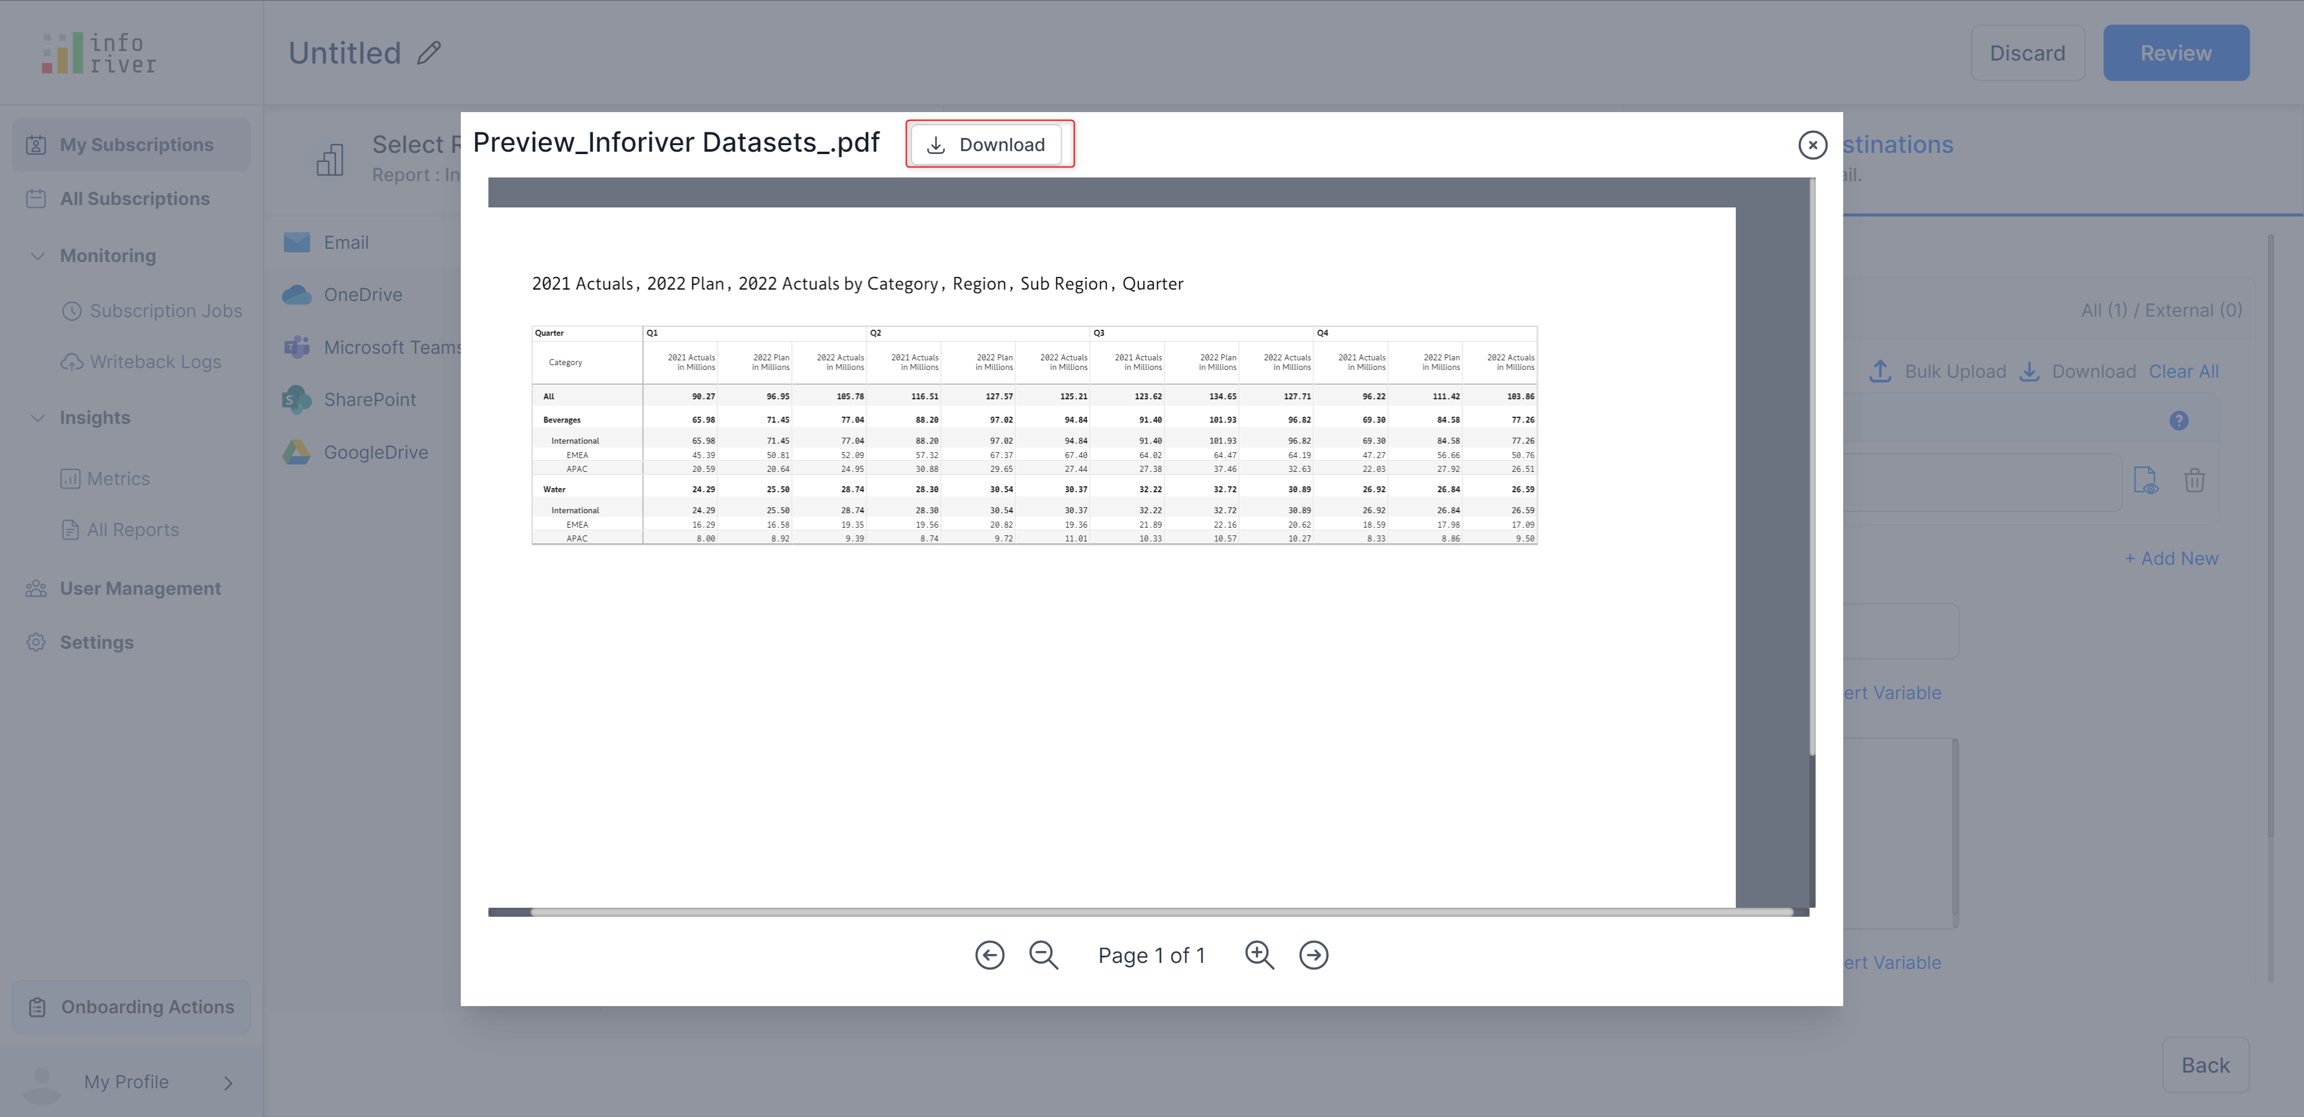The image size is (2304, 1117).
Task: Close the PDF preview dialog
Action: tap(1811, 145)
